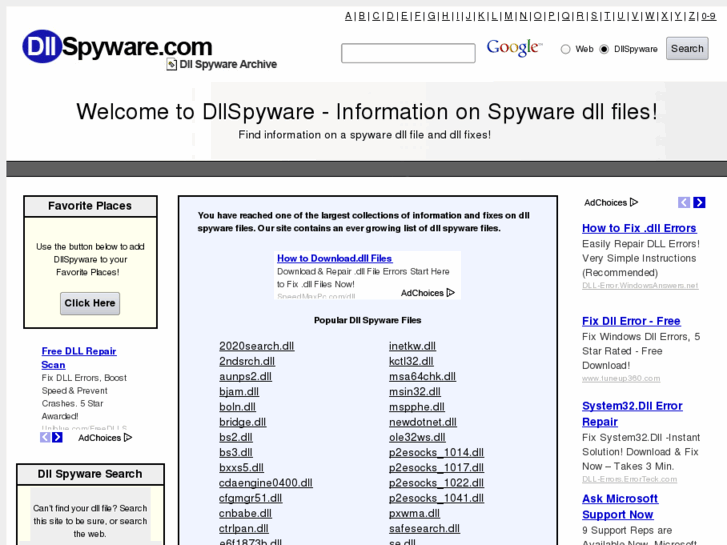Click previous ad arrow under Free DLL Repair
Viewport: 727px width, 545px height.
coord(45,437)
